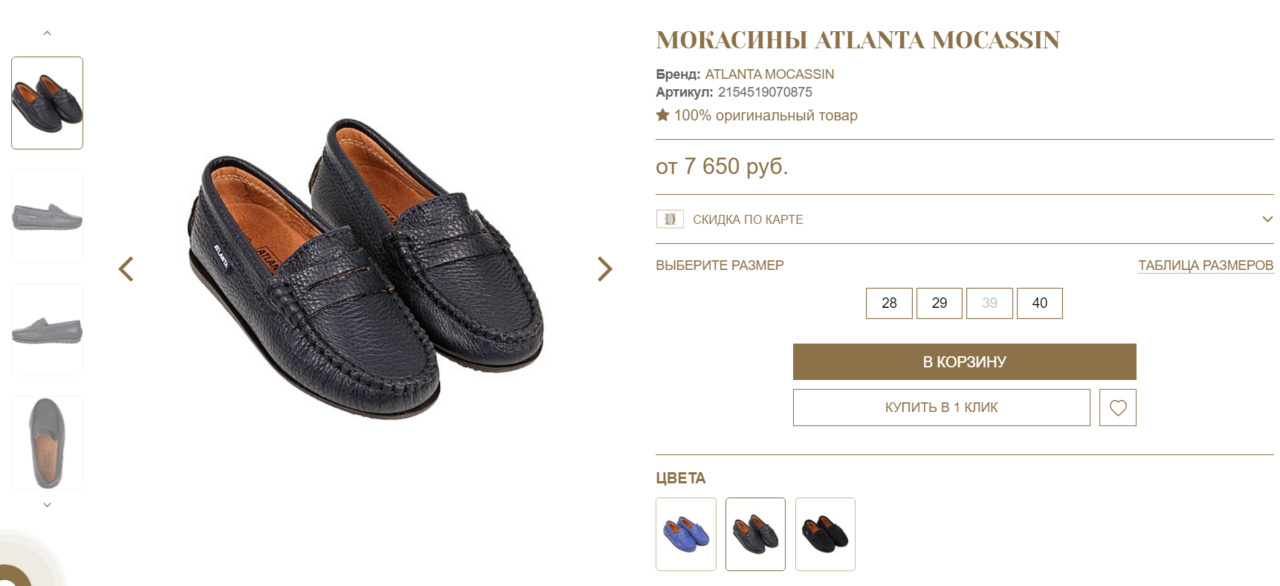This screenshot has width=1280, height=586.
Task: Click the star icon beside original guarantee
Action: [x=662, y=115]
